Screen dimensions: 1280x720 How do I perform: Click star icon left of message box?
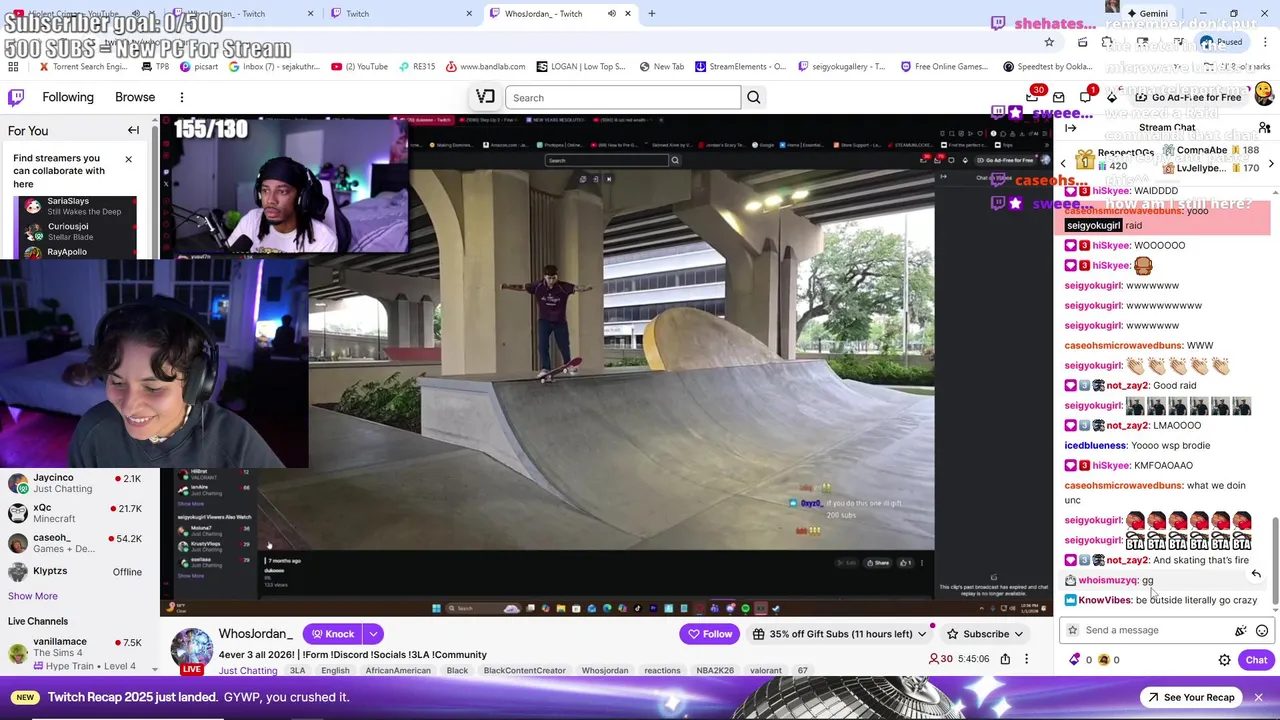coord(1073,630)
